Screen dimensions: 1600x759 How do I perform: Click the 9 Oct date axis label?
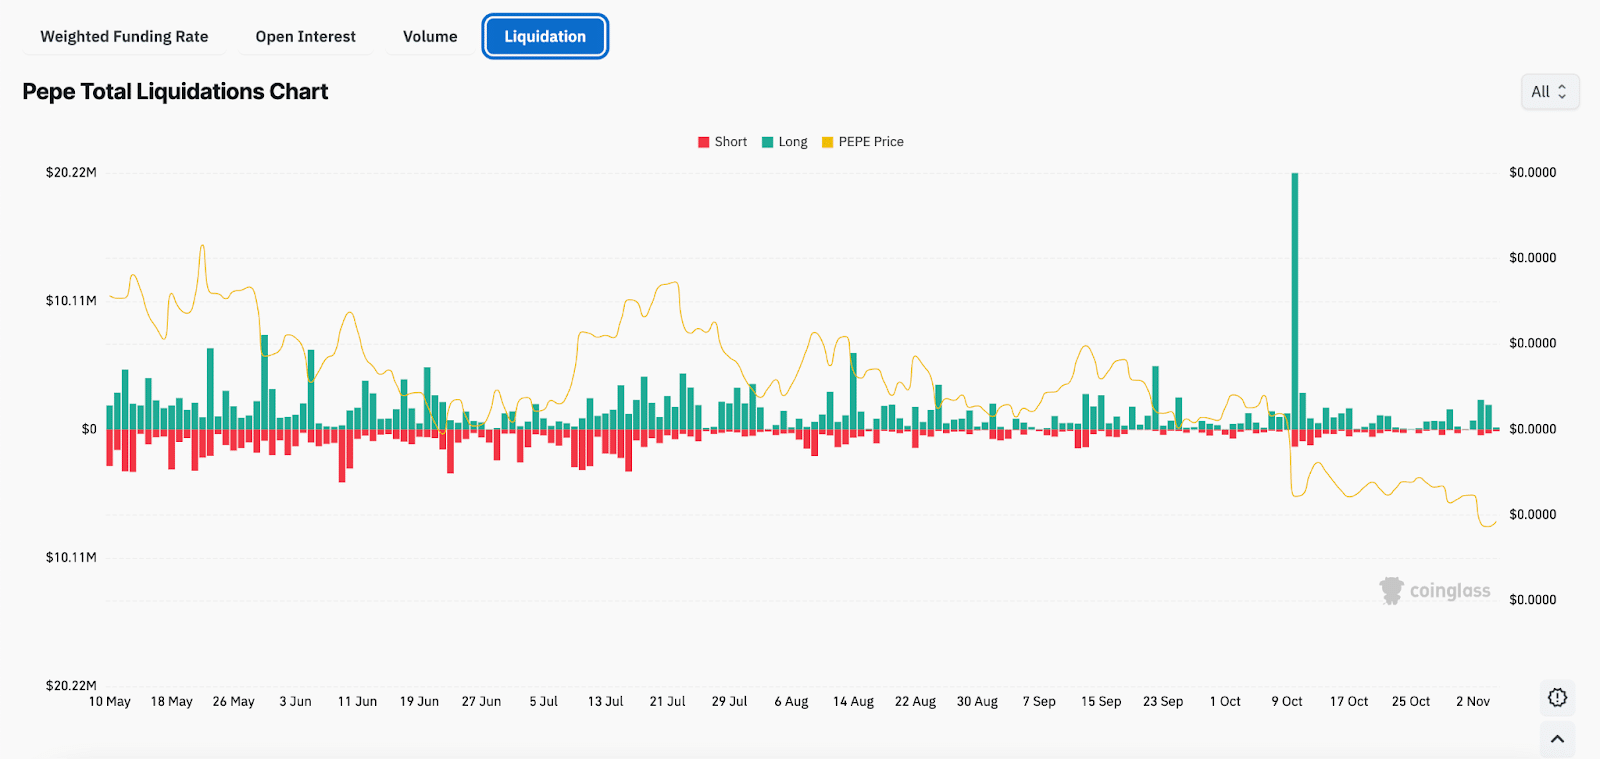coord(1287,702)
